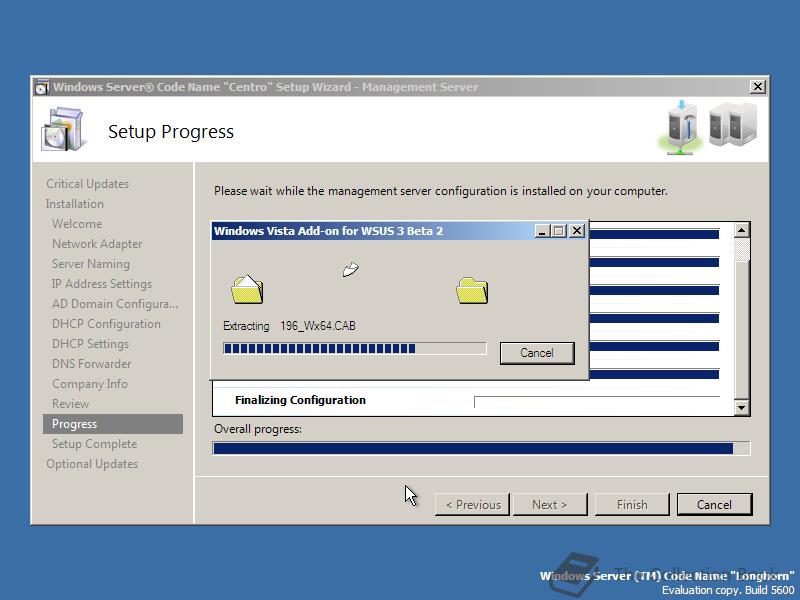Click the flying paper icon in extraction dialog

[351, 269]
